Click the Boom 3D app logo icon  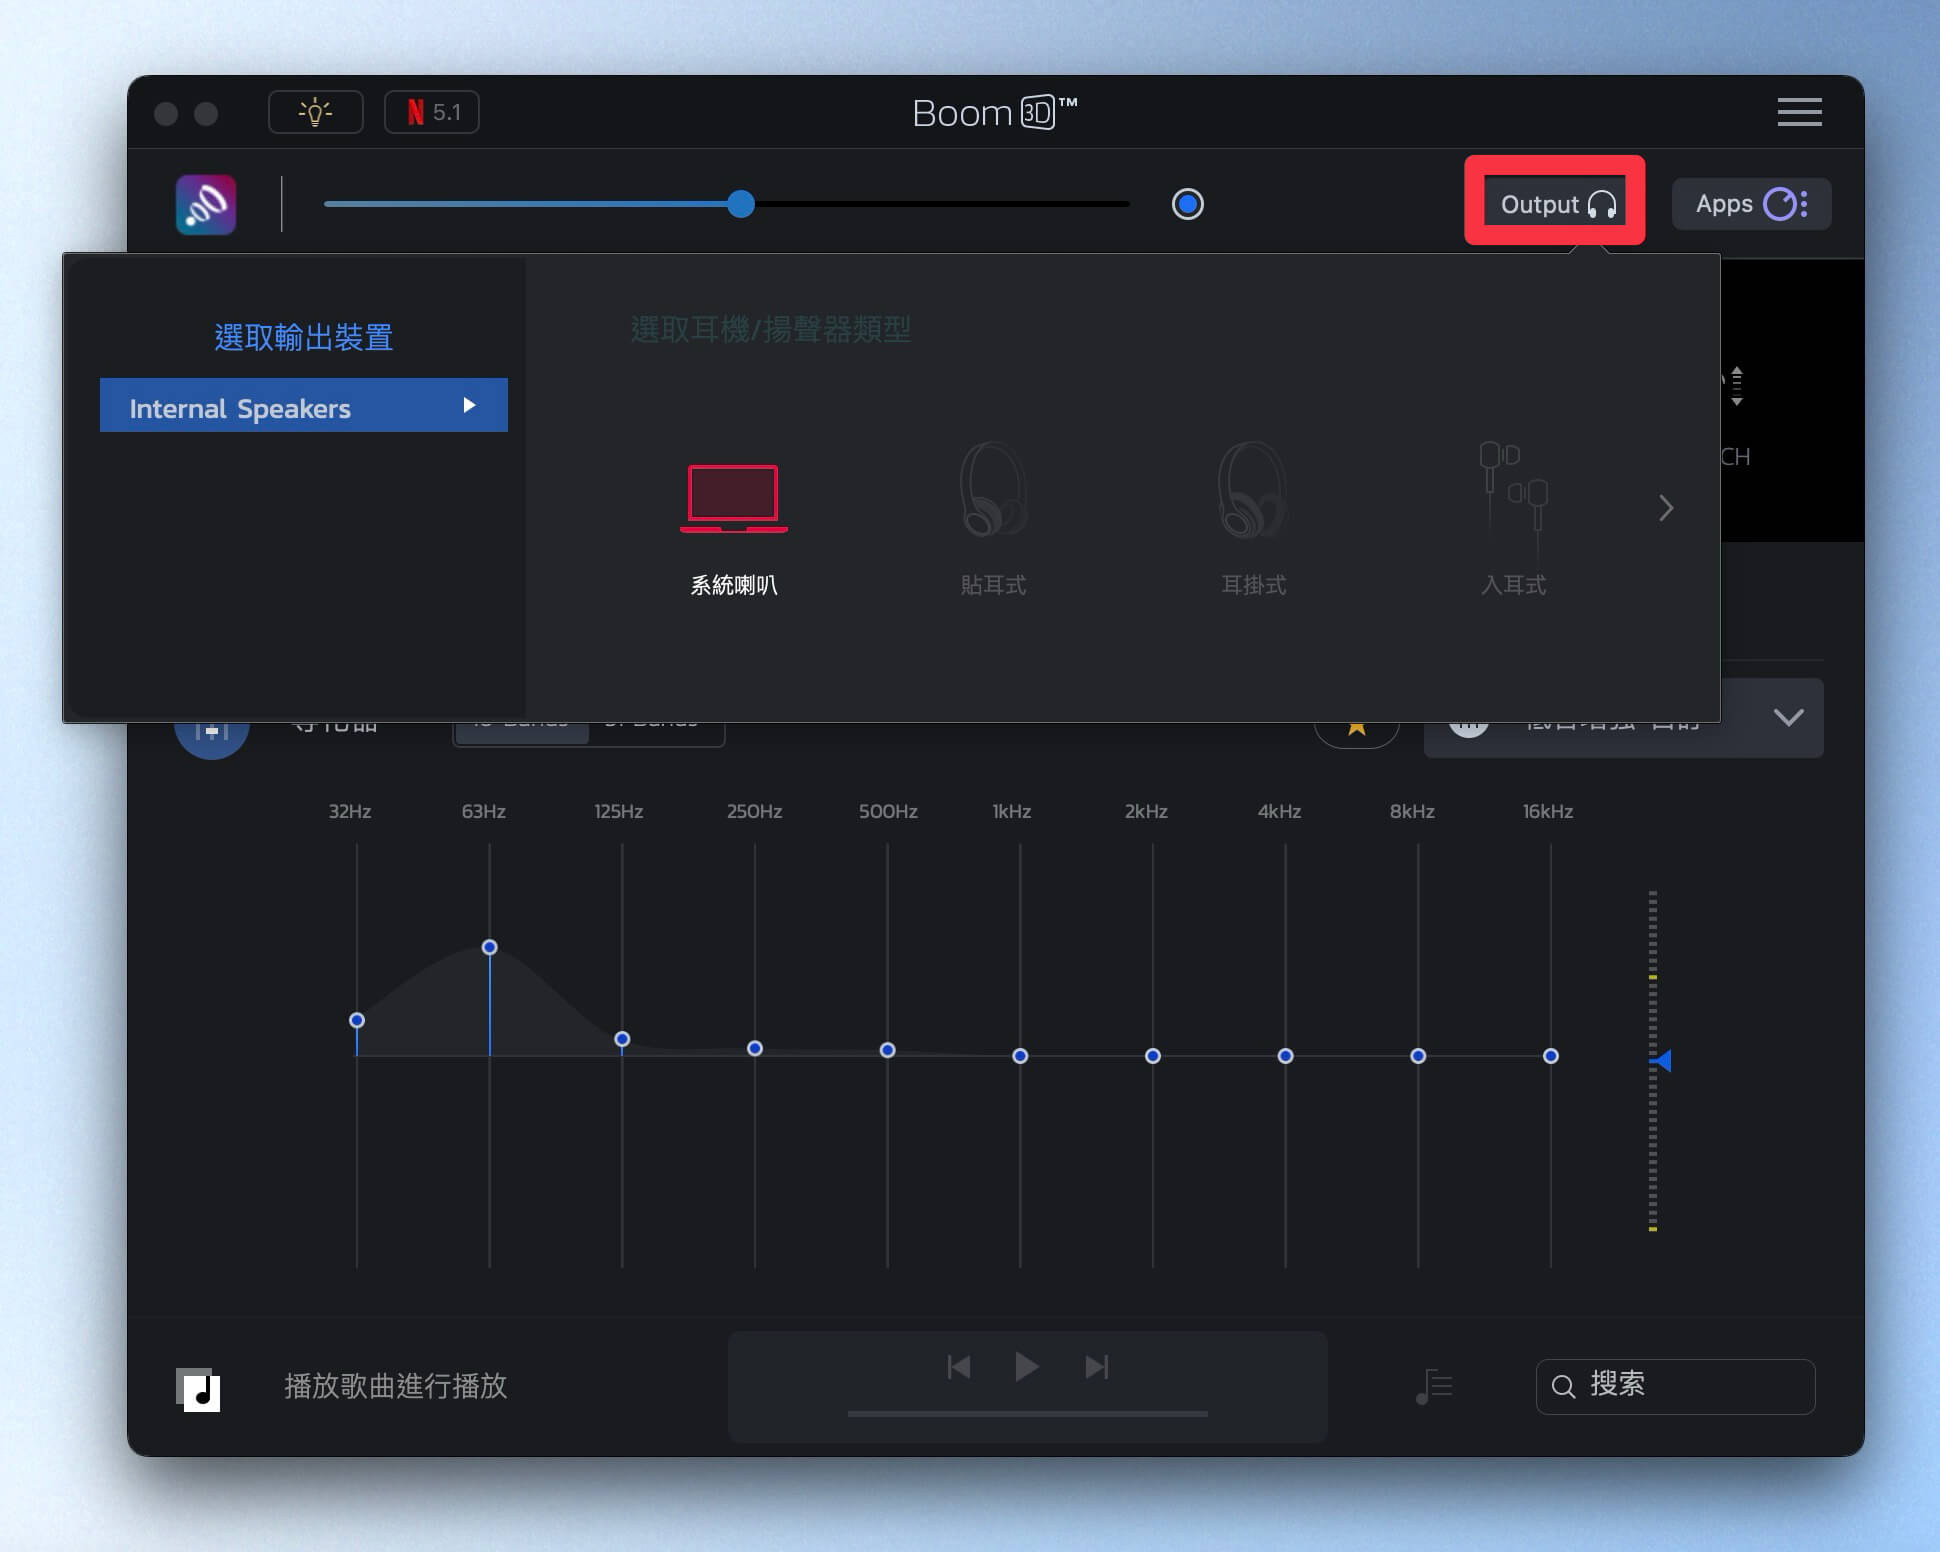206,205
